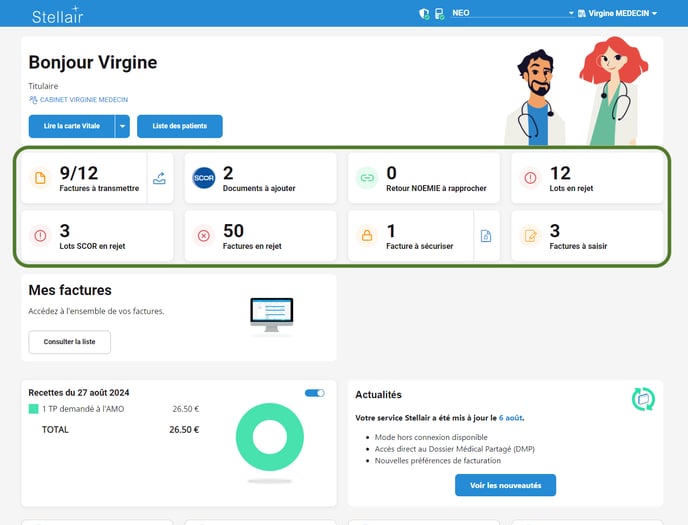Click the Actualités heading
688x525 pixels.
tap(378, 395)
